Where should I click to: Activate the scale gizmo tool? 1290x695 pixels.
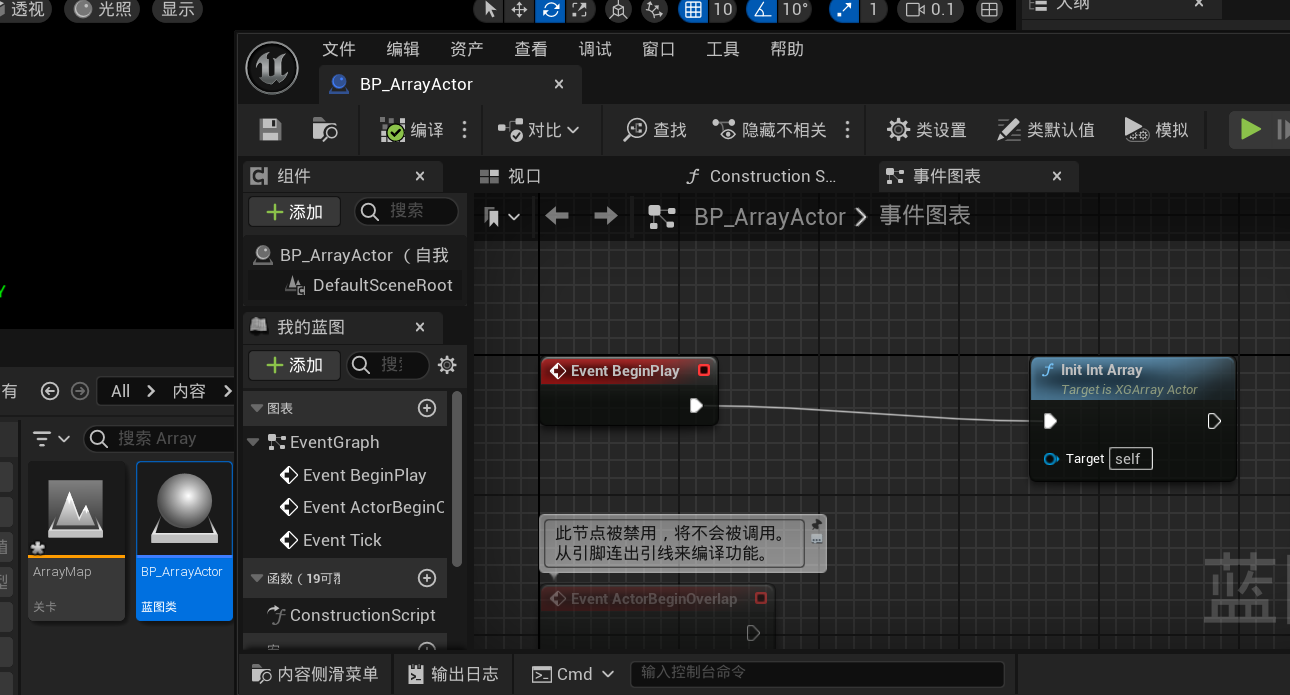(580, 10)
